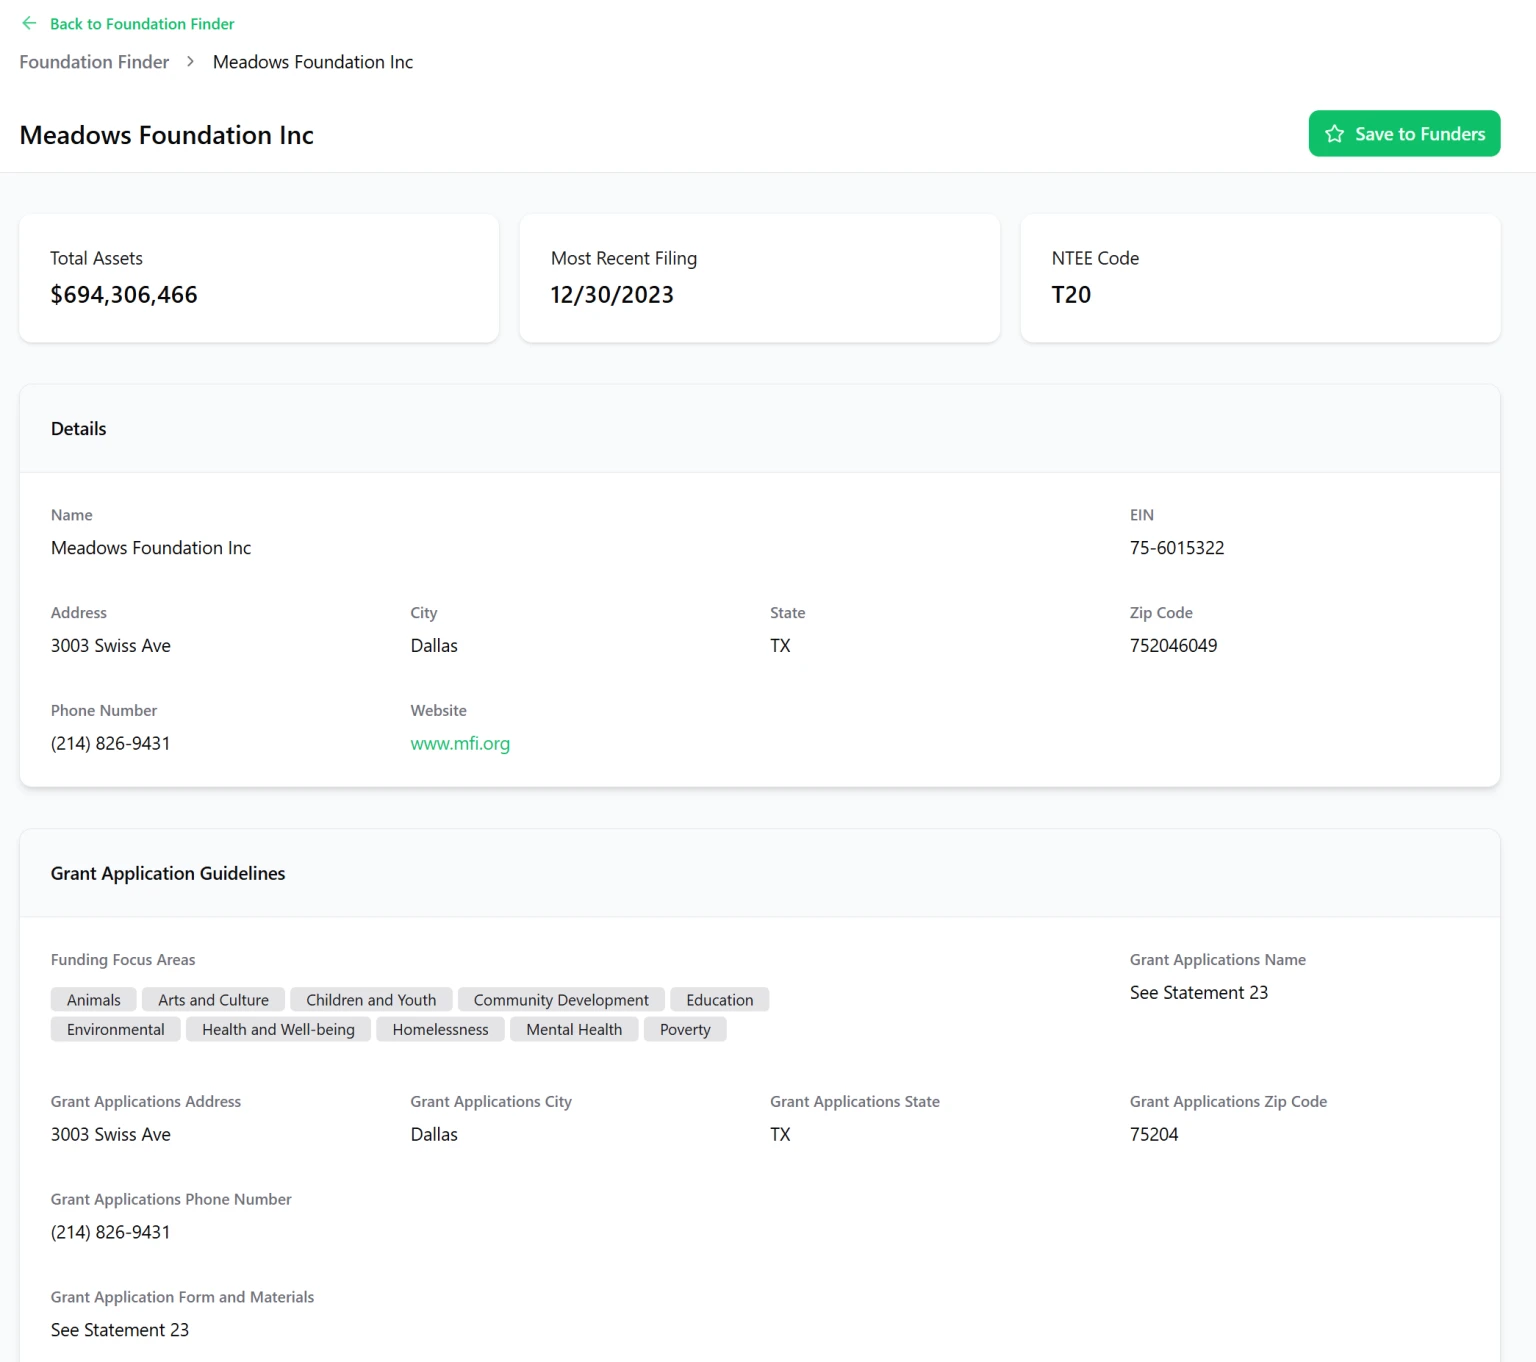Viewport: 1536px width, 1362px height.
Task: Select the Environmental tag
Action: [115, 1030]
